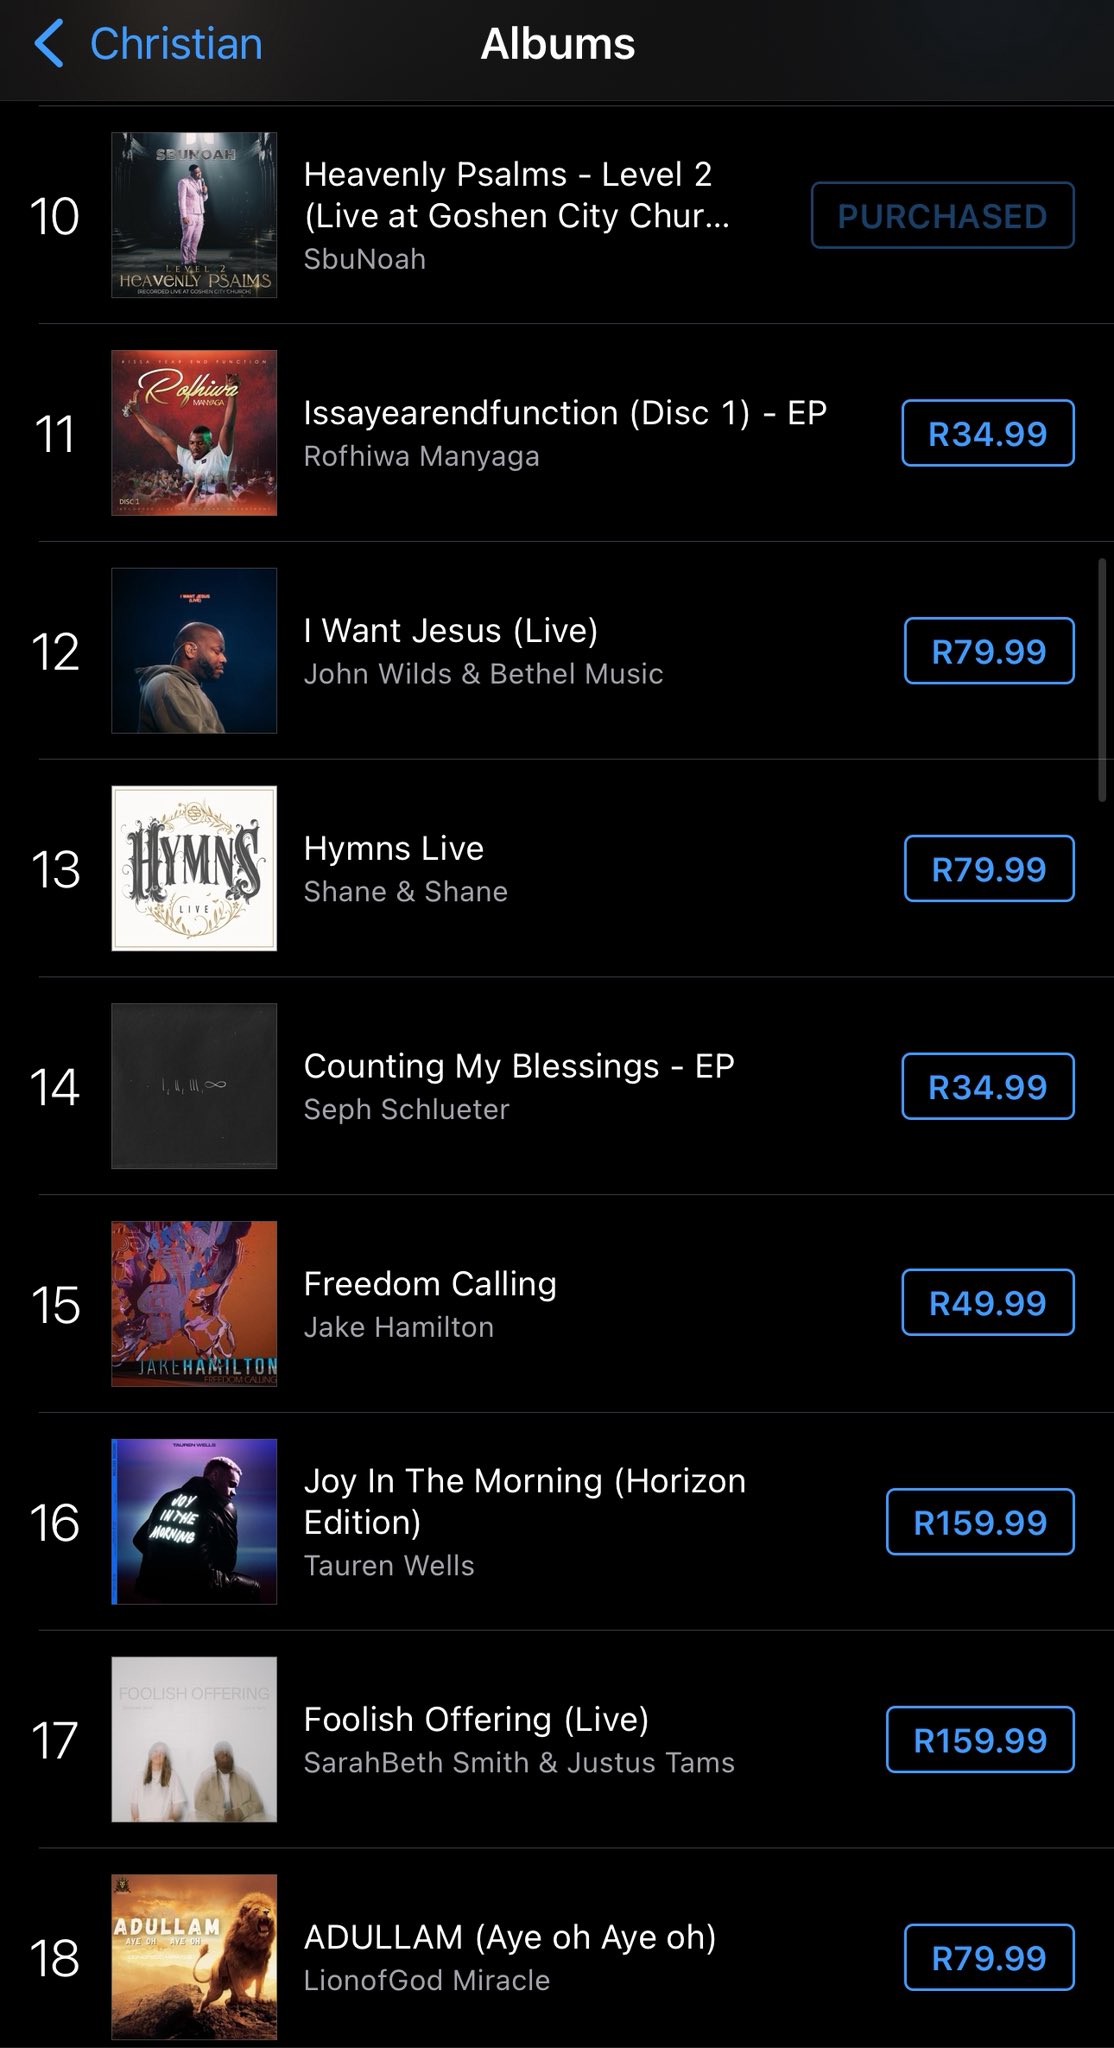This screenshot has height=2048, width=1114.
Task: Tap the back chevron arrow icon
Action: tap(48, 45)
